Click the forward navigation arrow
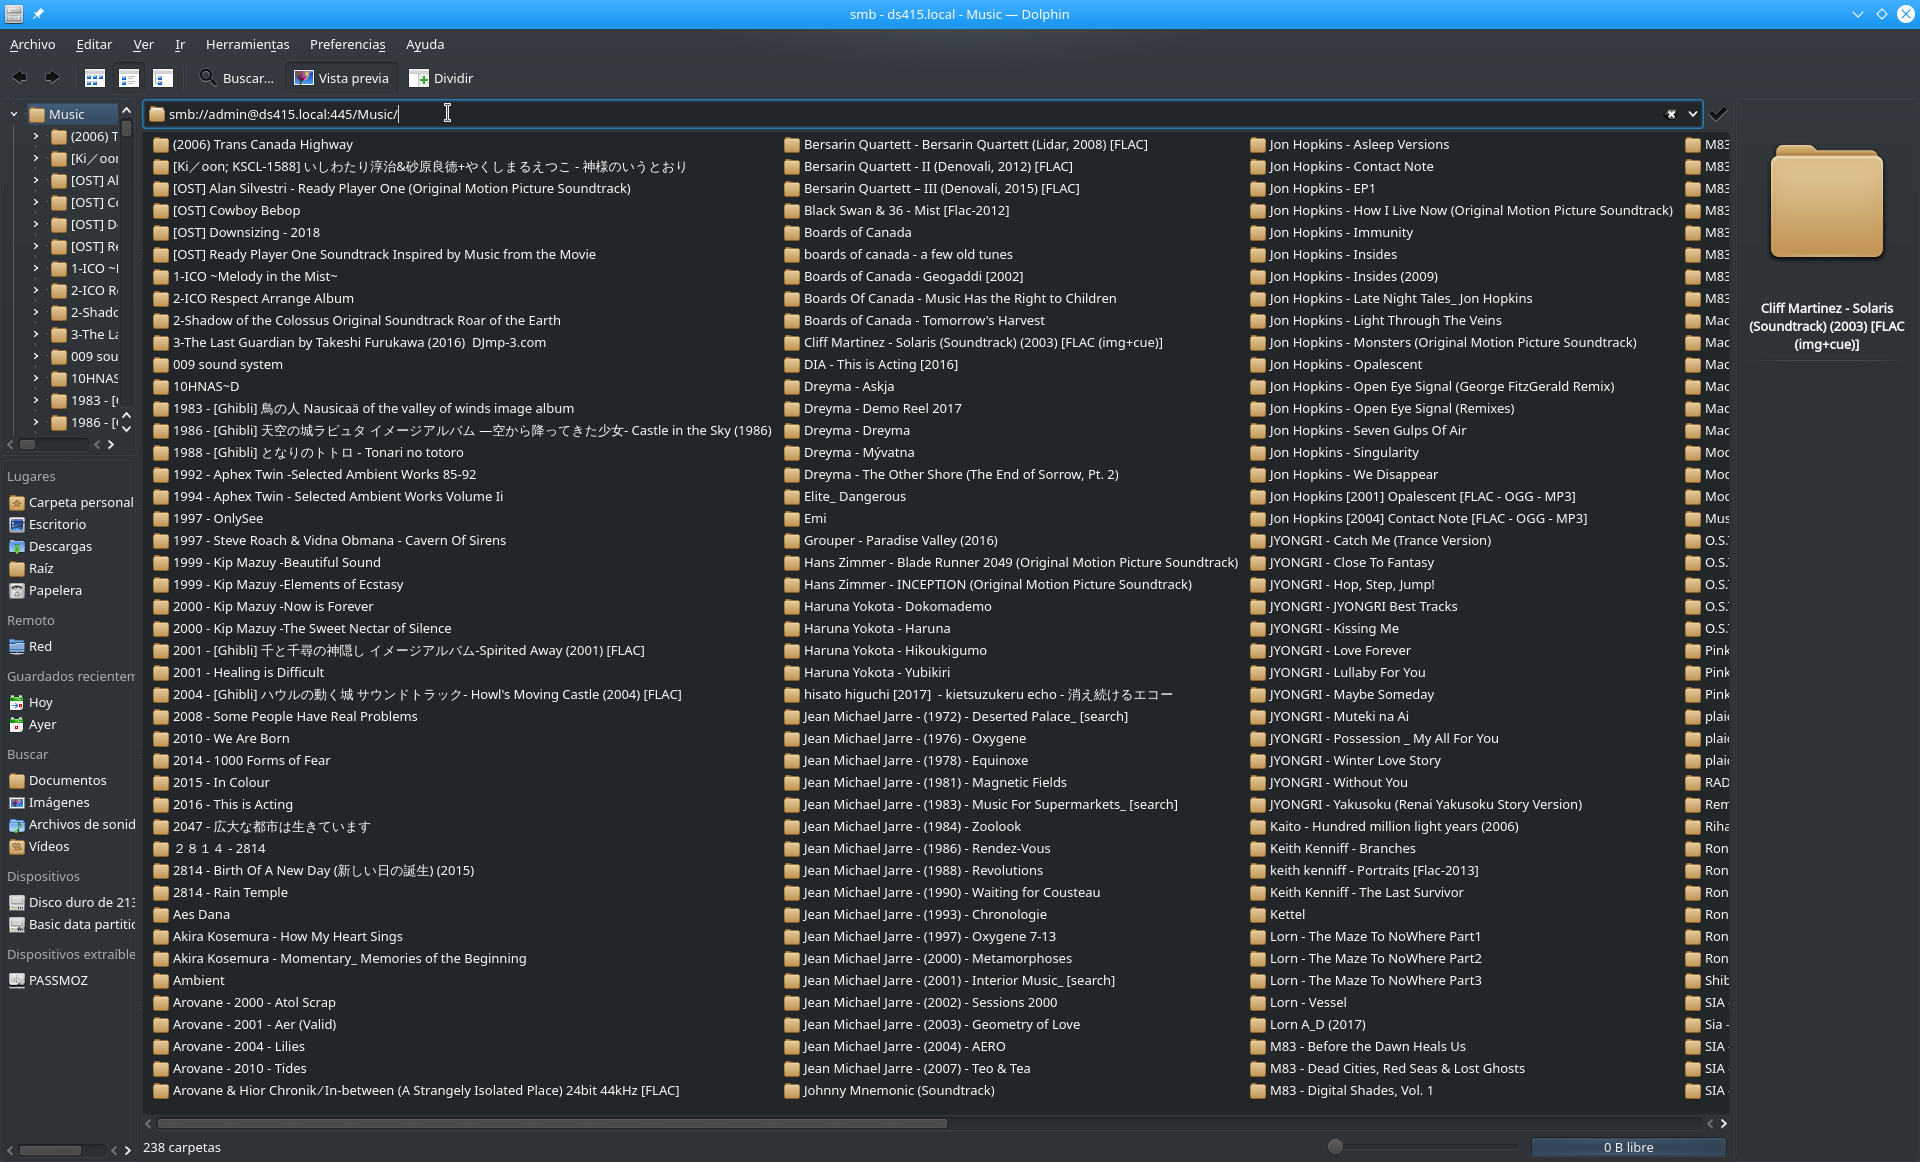The image size is (1920, 1162). (51, 77)
